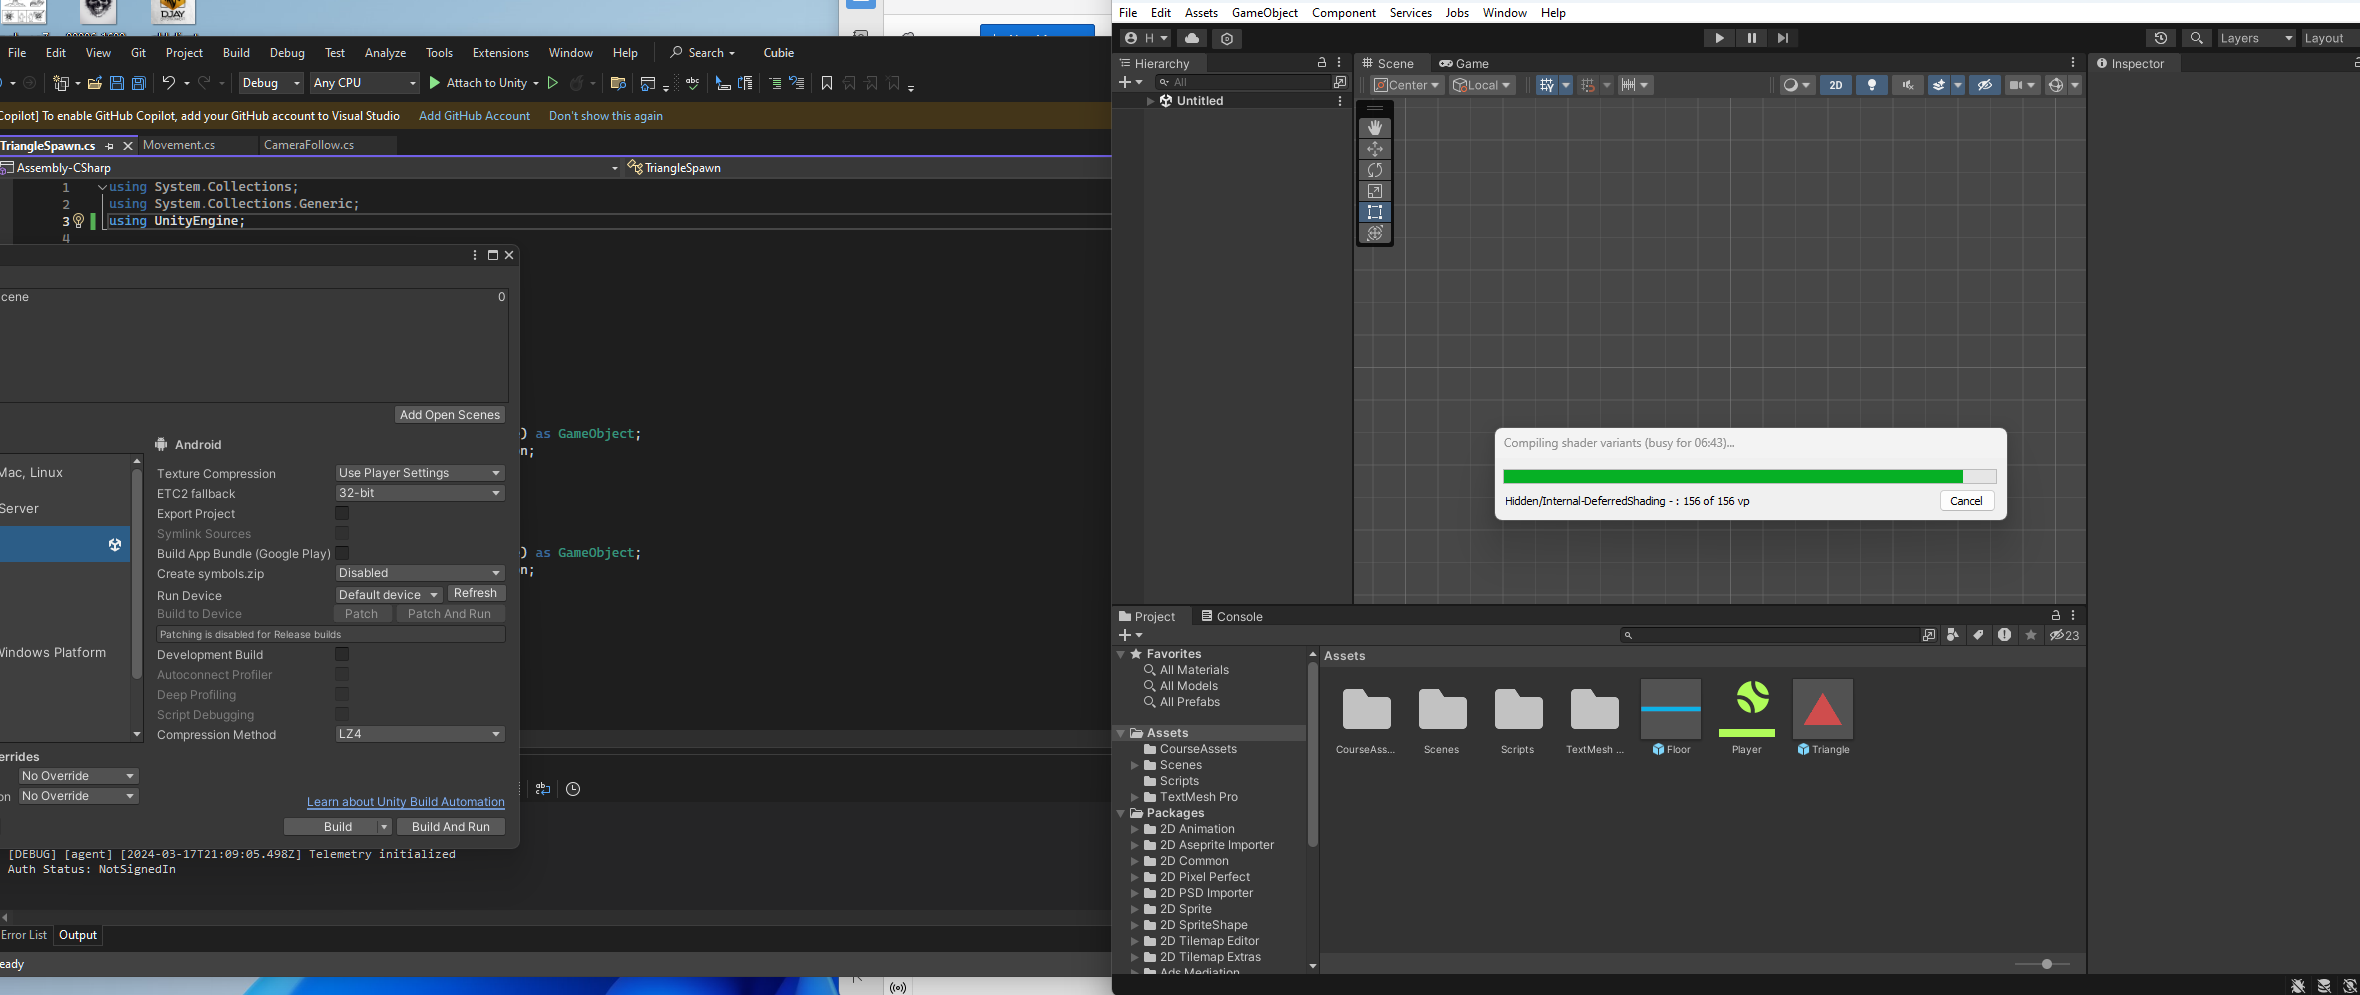
Task: Click the Unity Play button
Action: pyautogui.click(x=1719, y=38)
